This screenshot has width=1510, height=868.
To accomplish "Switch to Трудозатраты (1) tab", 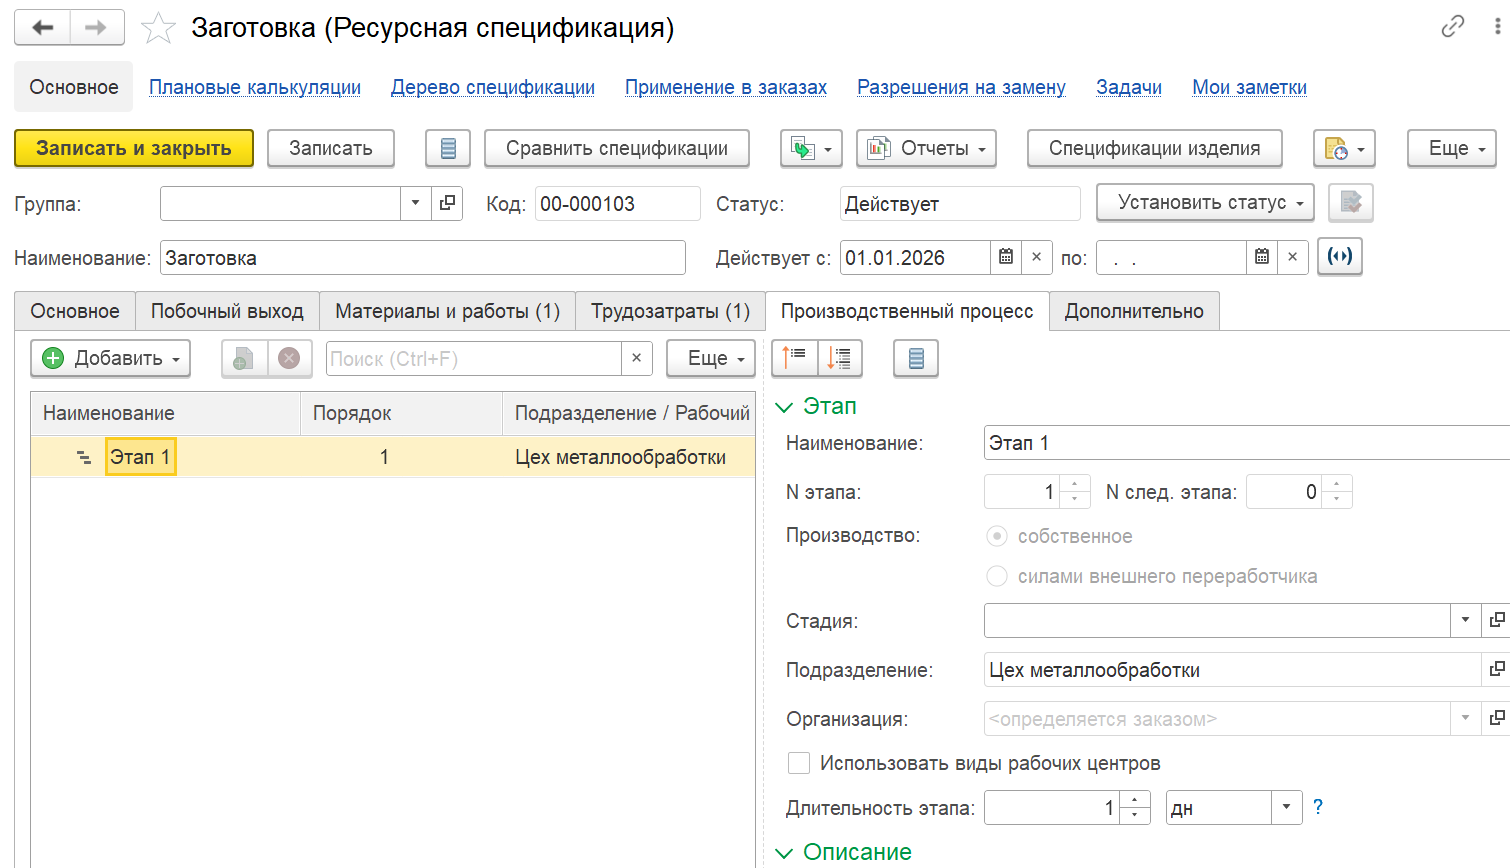I will coord(670,311).
